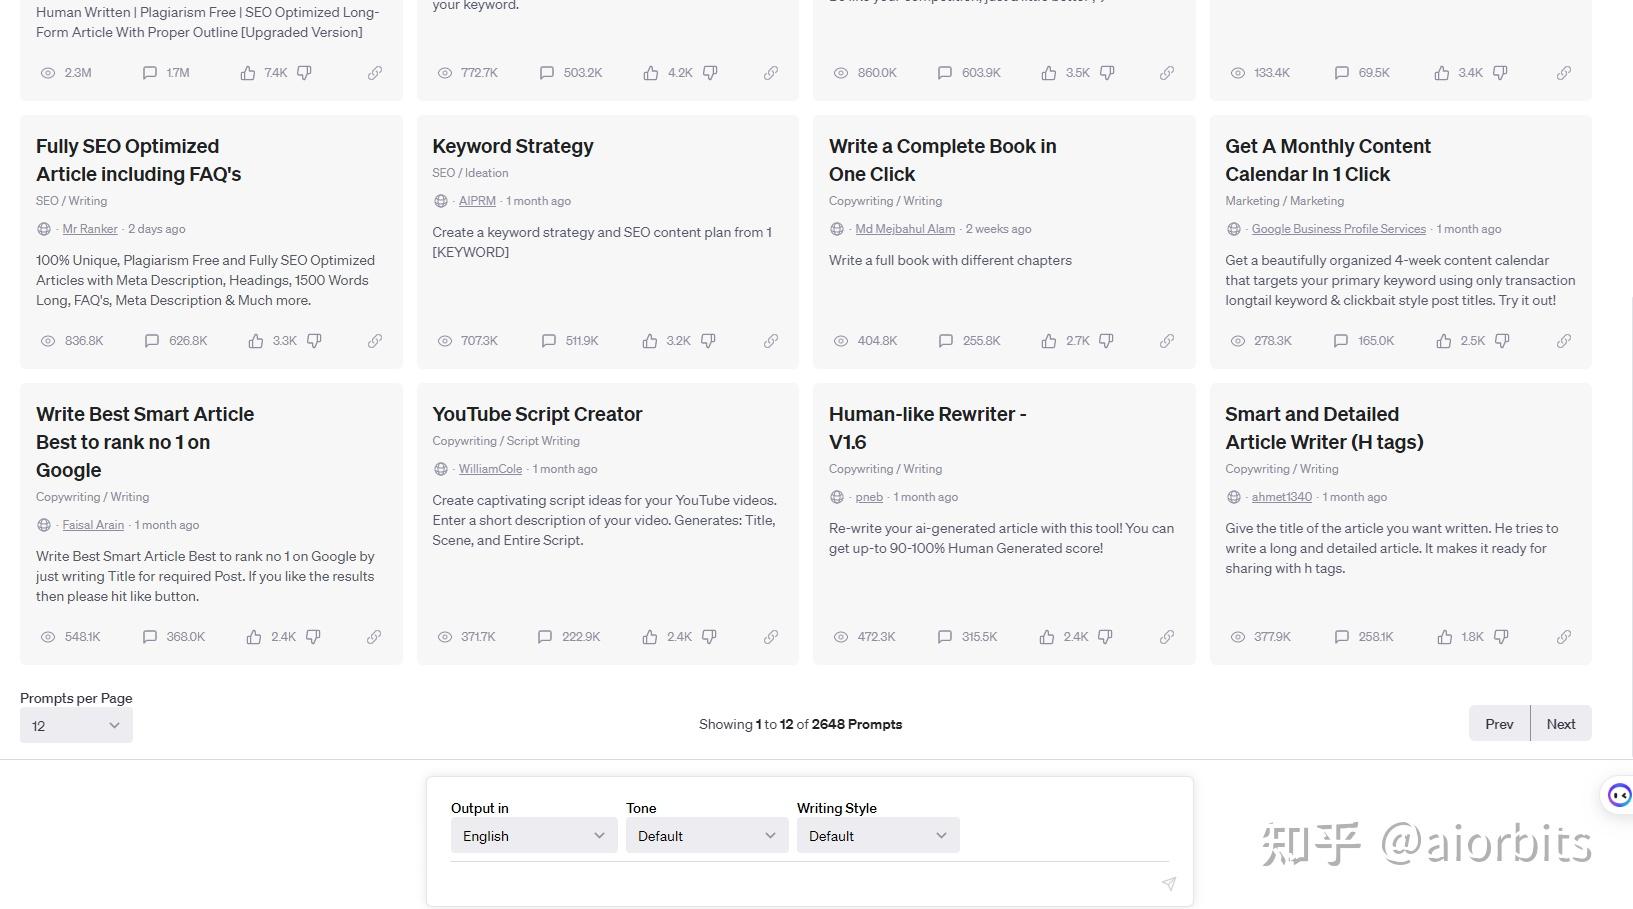Thumbs up Smart and Detailed Article Writer

1444,637
